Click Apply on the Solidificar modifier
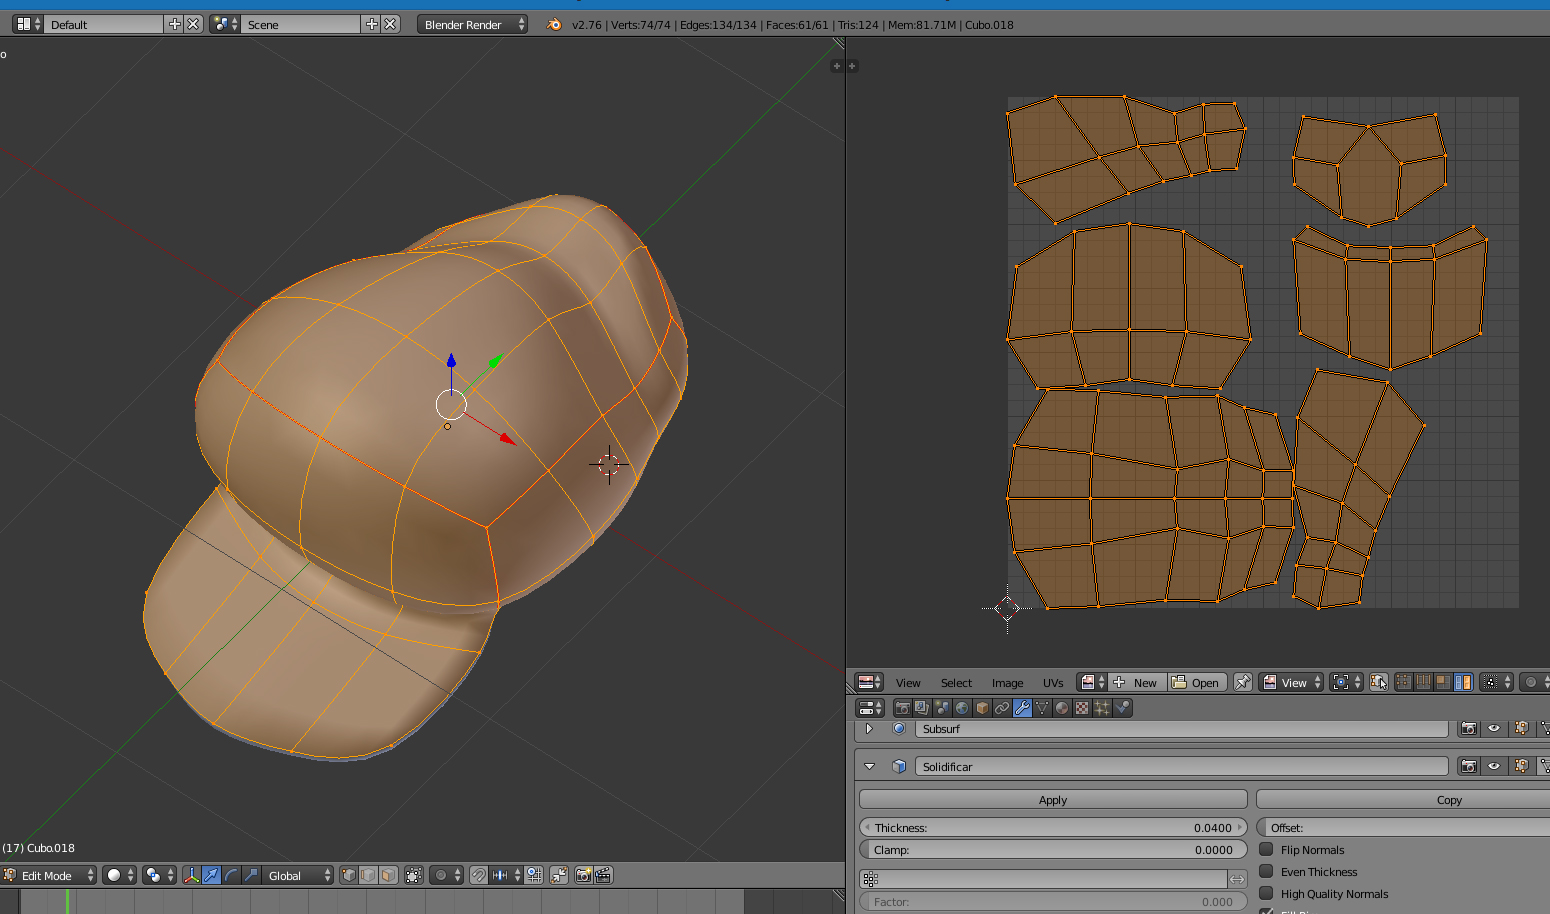This screenshot has width=1550, height=914. (x=1052, y=800)
